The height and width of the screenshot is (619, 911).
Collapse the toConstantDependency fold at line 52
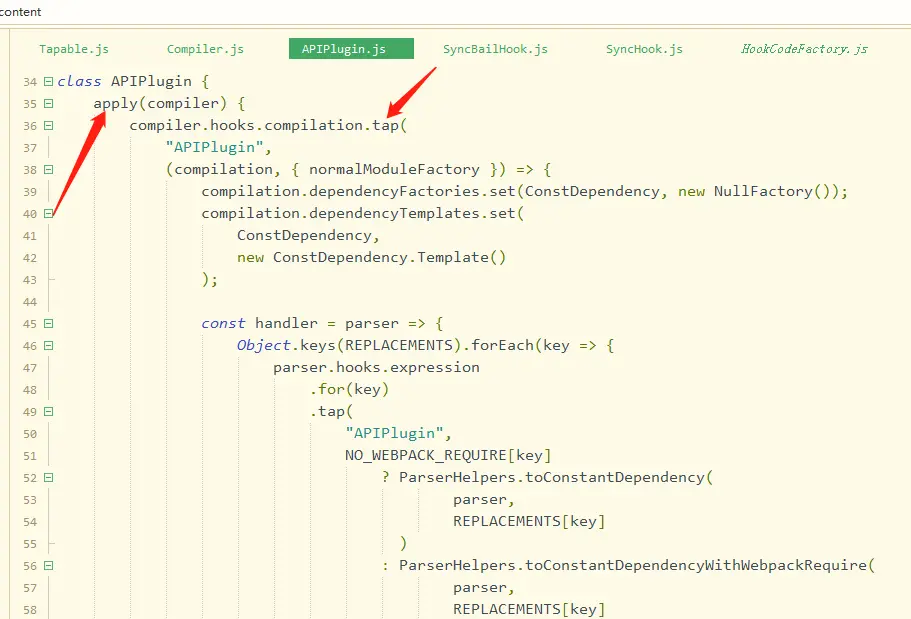tap(48, 478)
